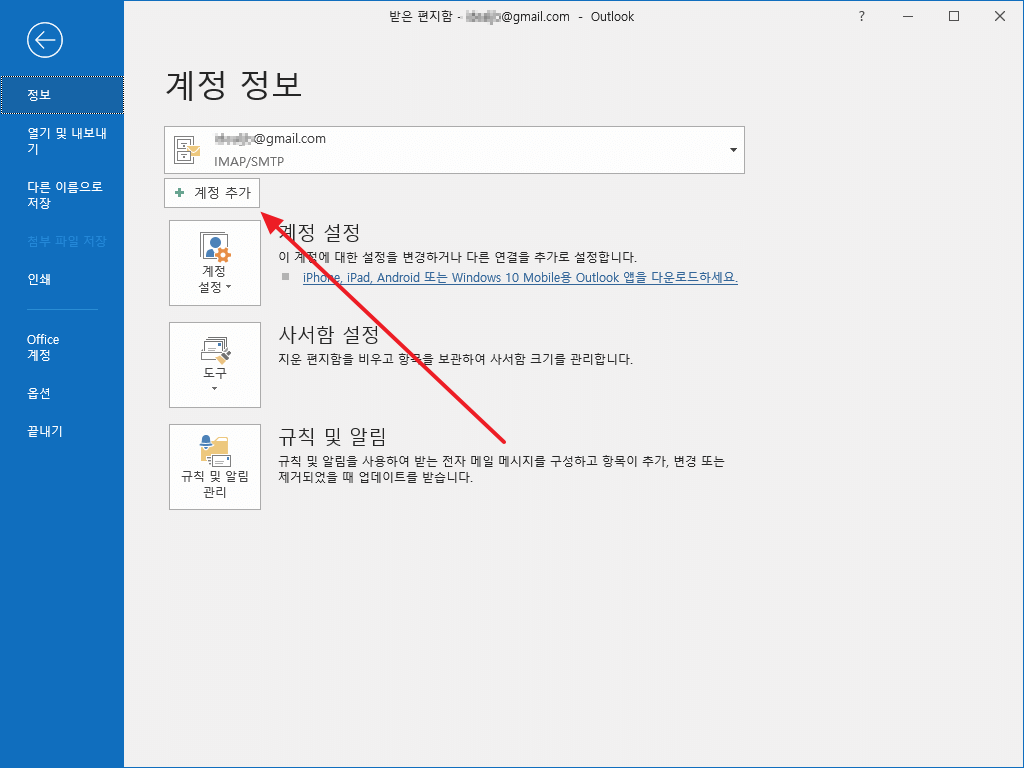Select 정보 in the sidebar
This screenshot has height=768, width=1024.
tap(62, 95)
